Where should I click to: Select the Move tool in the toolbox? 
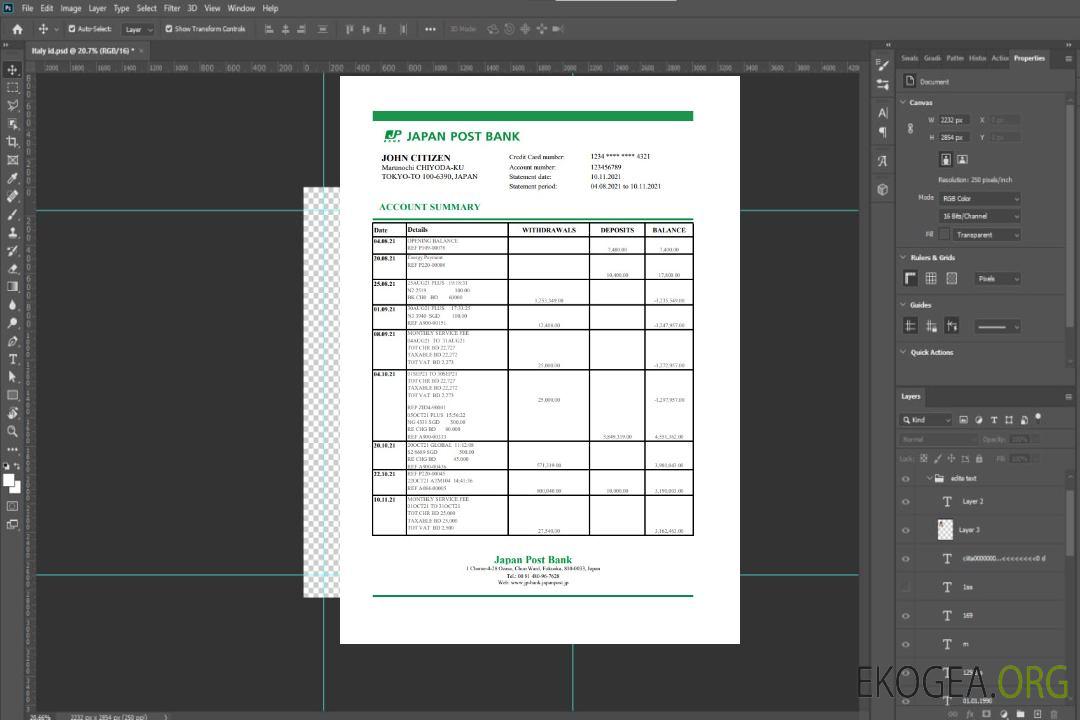(x=12, y=70)
